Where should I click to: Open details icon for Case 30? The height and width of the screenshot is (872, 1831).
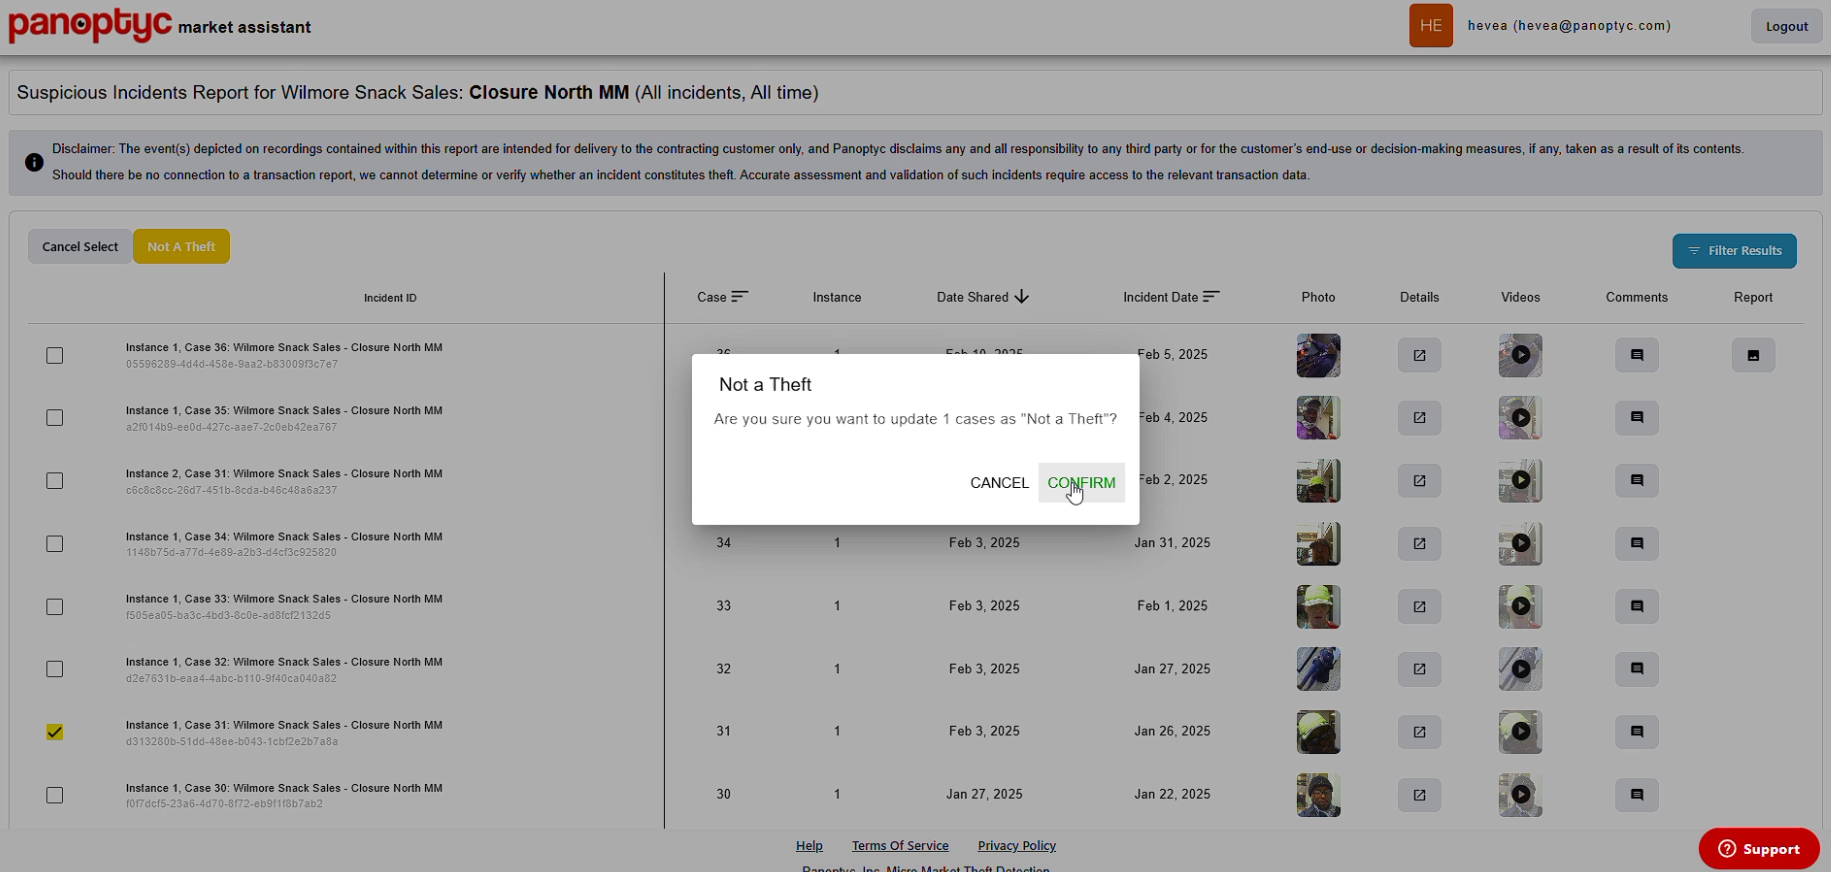[x=1419, y=795]
